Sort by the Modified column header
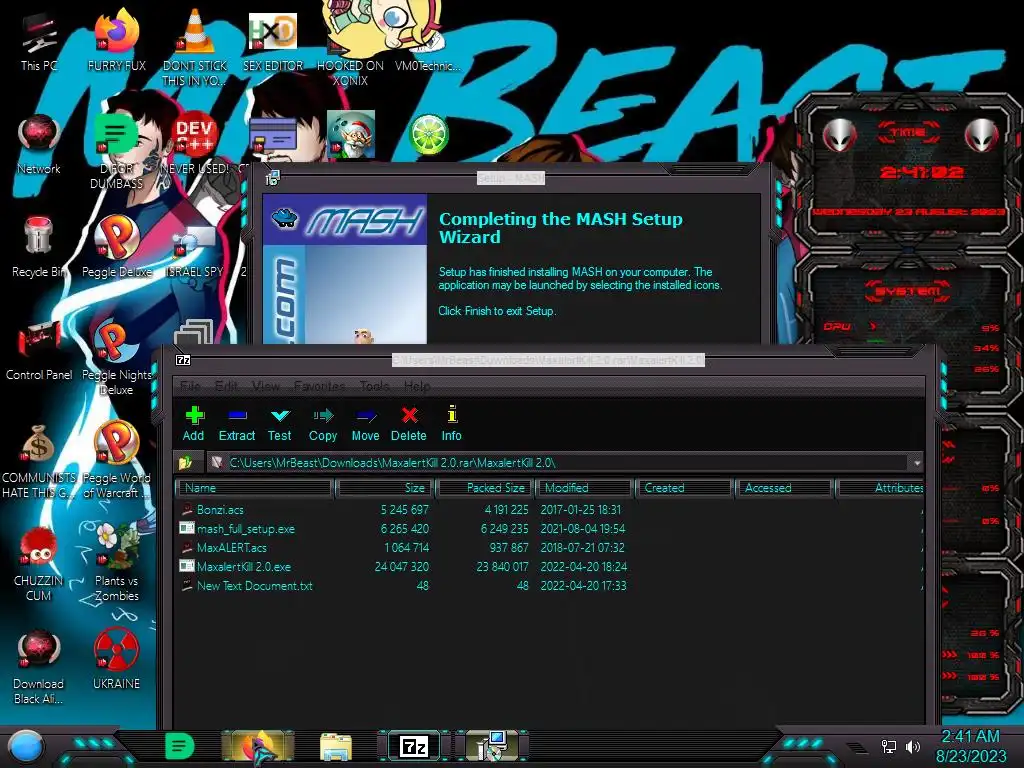This screenshot has height=768, width=1024. pyautogui.click(x=584, y=488)
